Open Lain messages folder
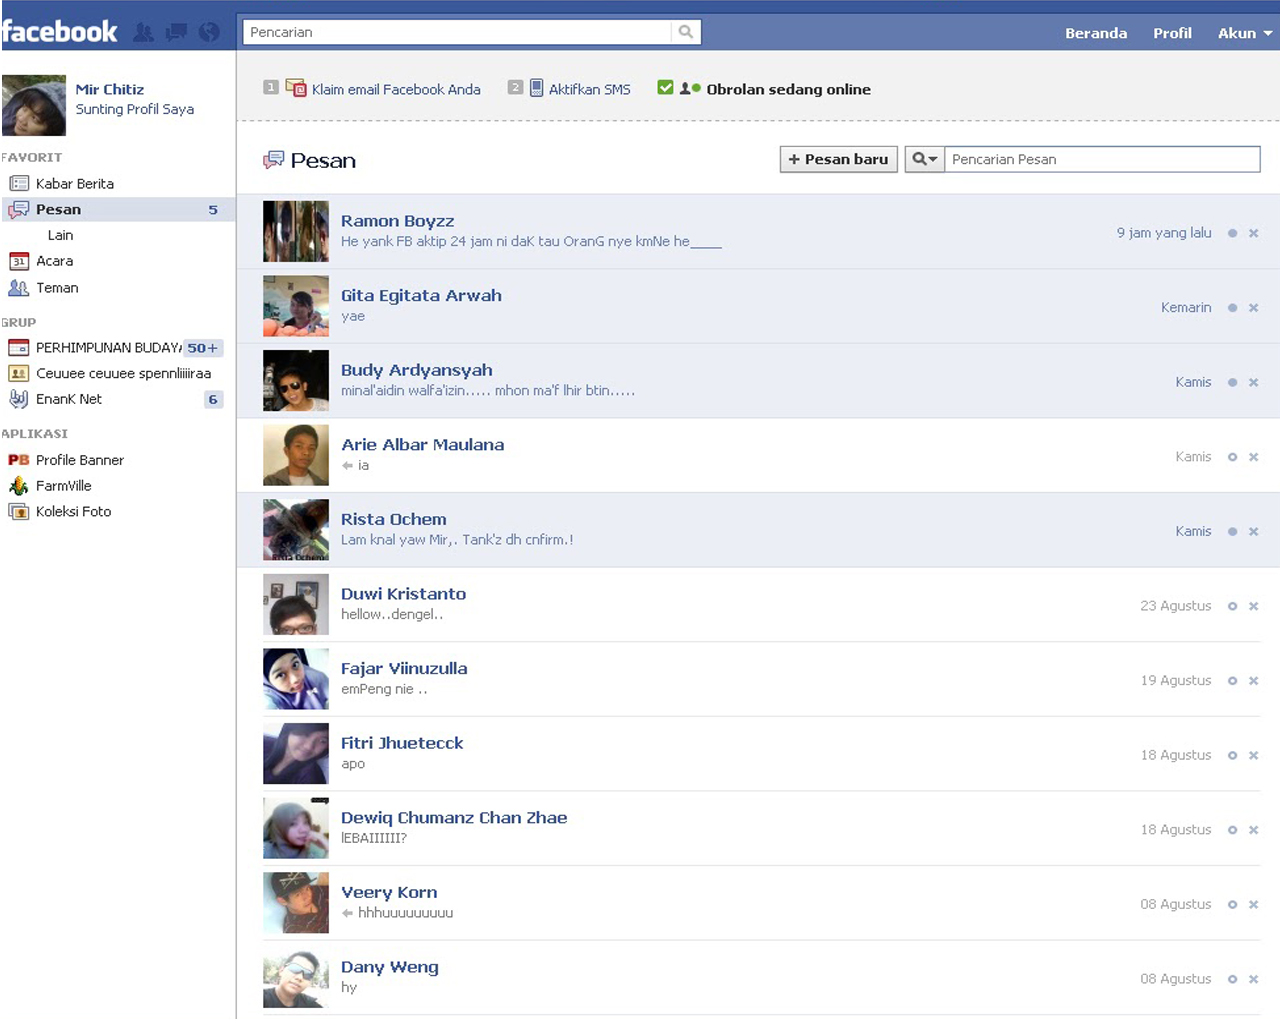Viewport: 1280px width, 1024px height. tap(60, 235)
